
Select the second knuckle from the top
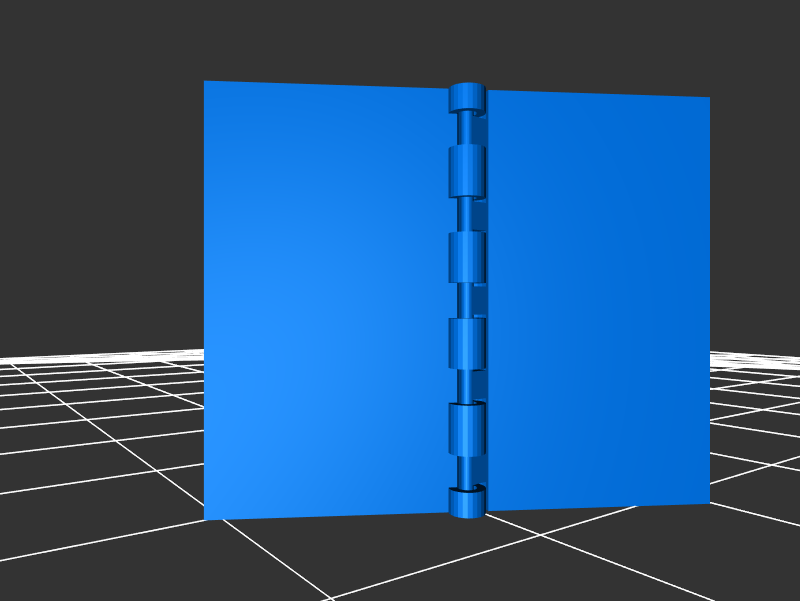(466, 170)
